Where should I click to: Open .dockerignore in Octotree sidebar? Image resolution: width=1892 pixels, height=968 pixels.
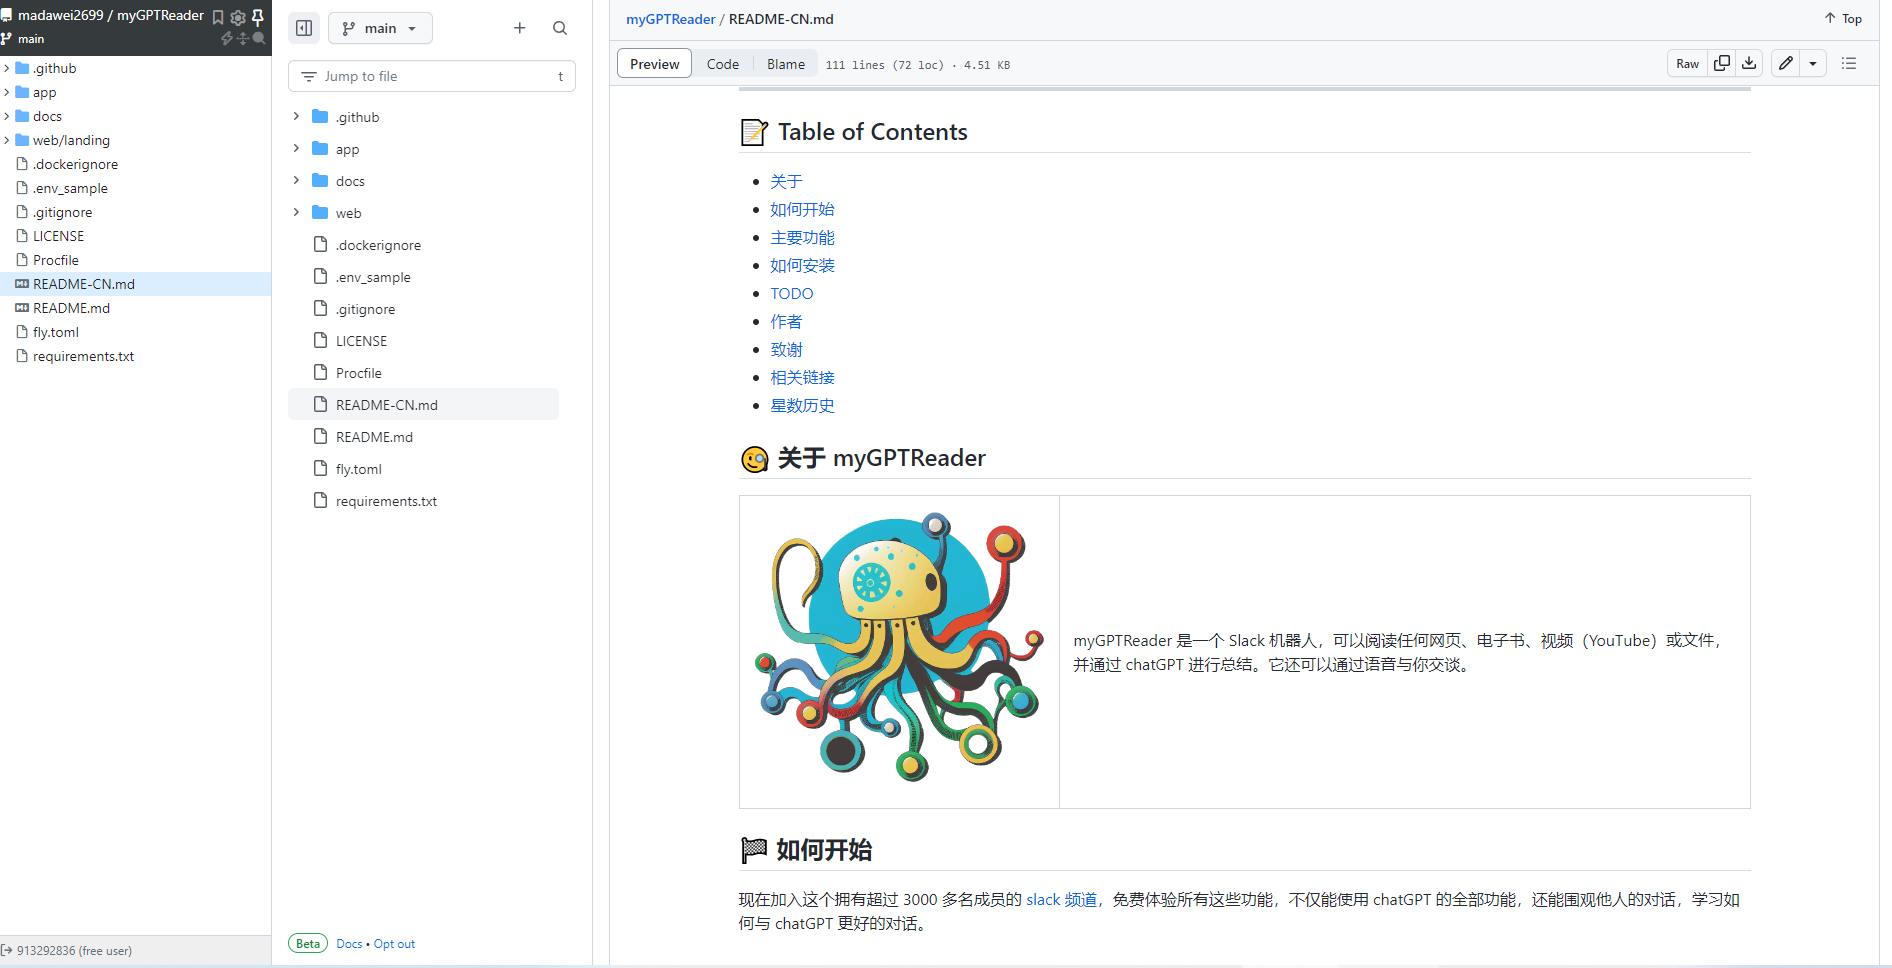(75, 164)
